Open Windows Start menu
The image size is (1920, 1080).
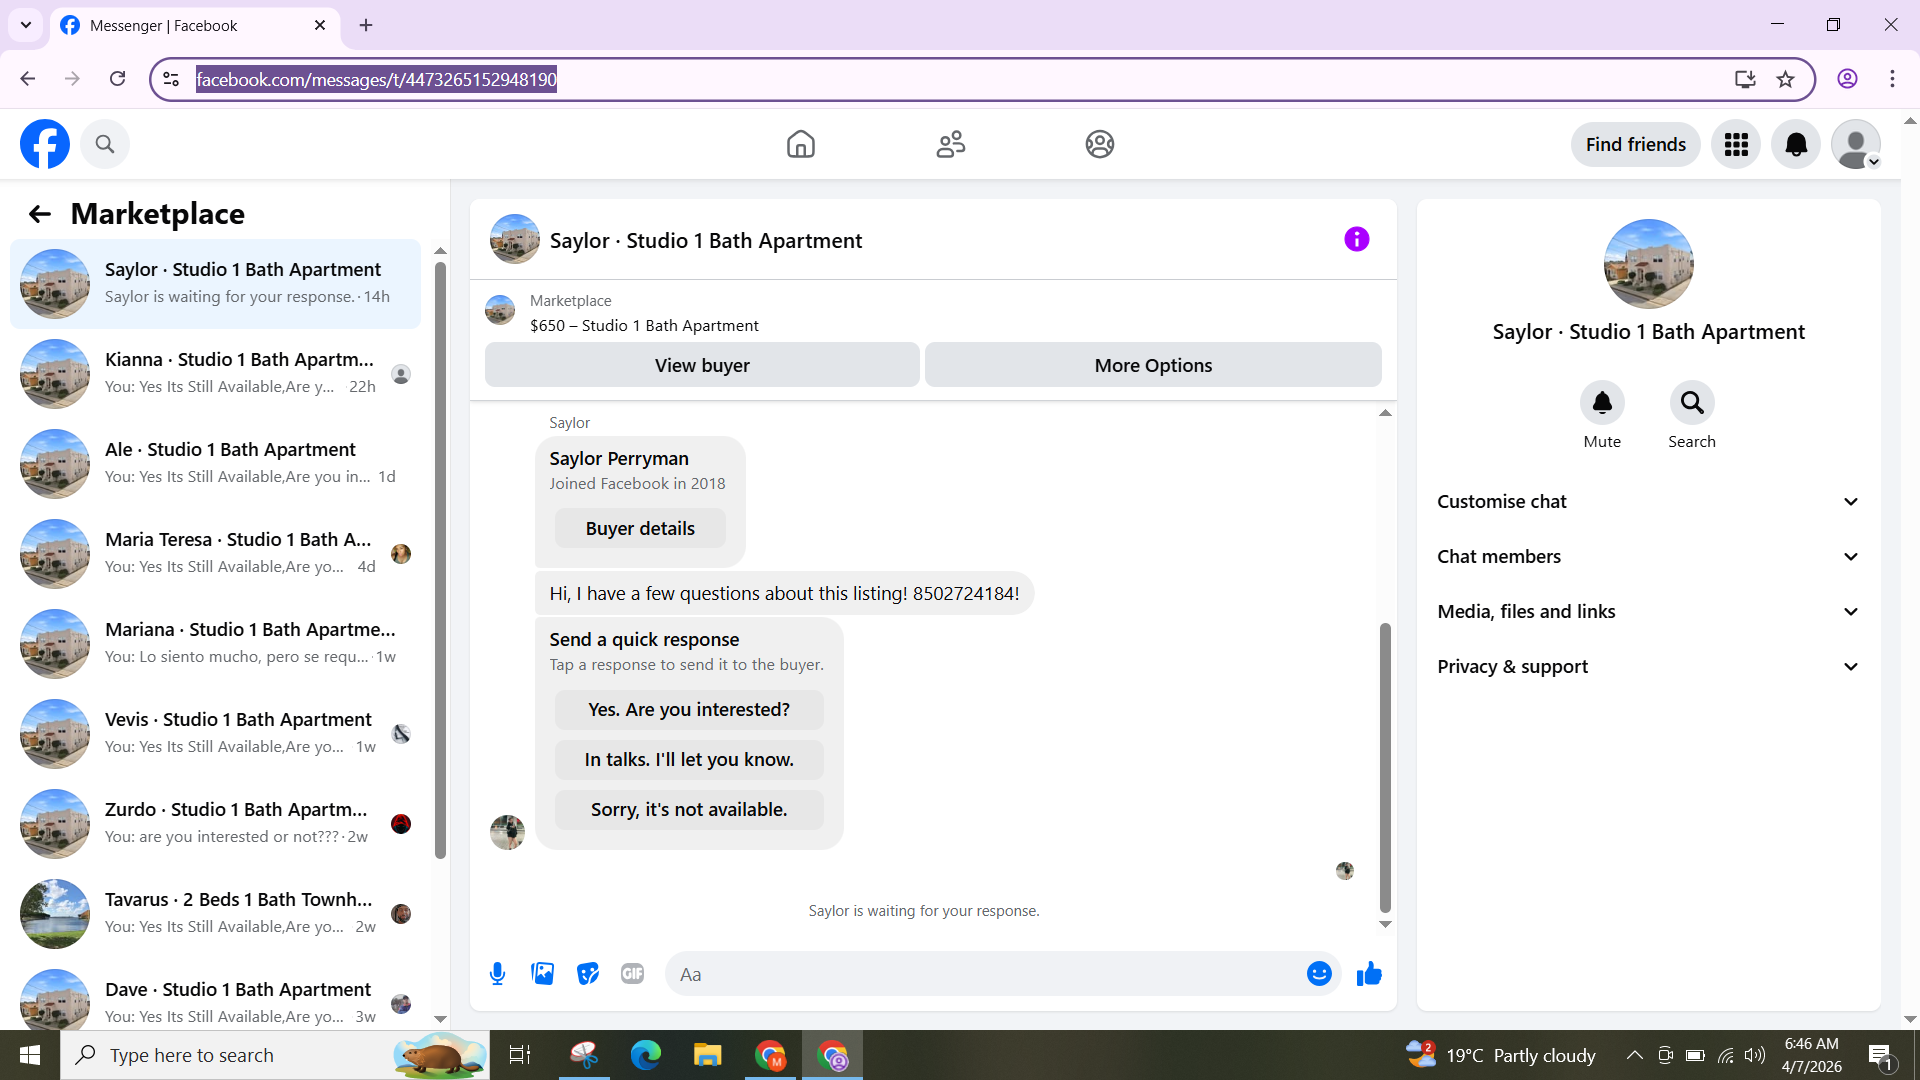click(x=30, y=1055)
